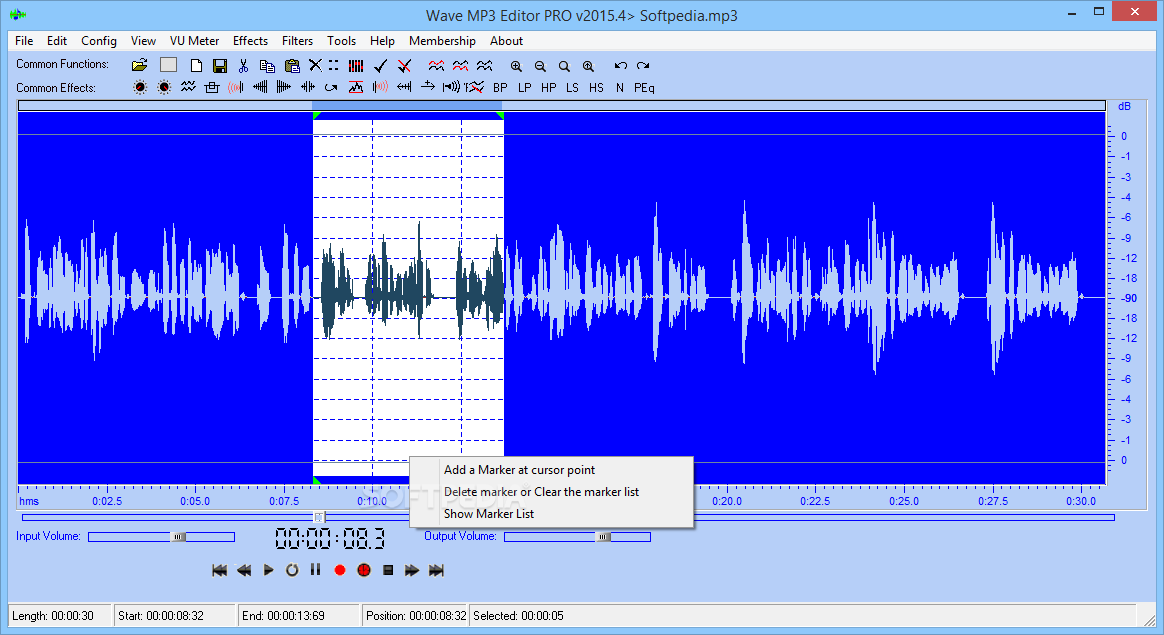The height and width of the screenshot is (635, 1164).
Task: Click the save floppy disk icon
Action: coord(220,65)
